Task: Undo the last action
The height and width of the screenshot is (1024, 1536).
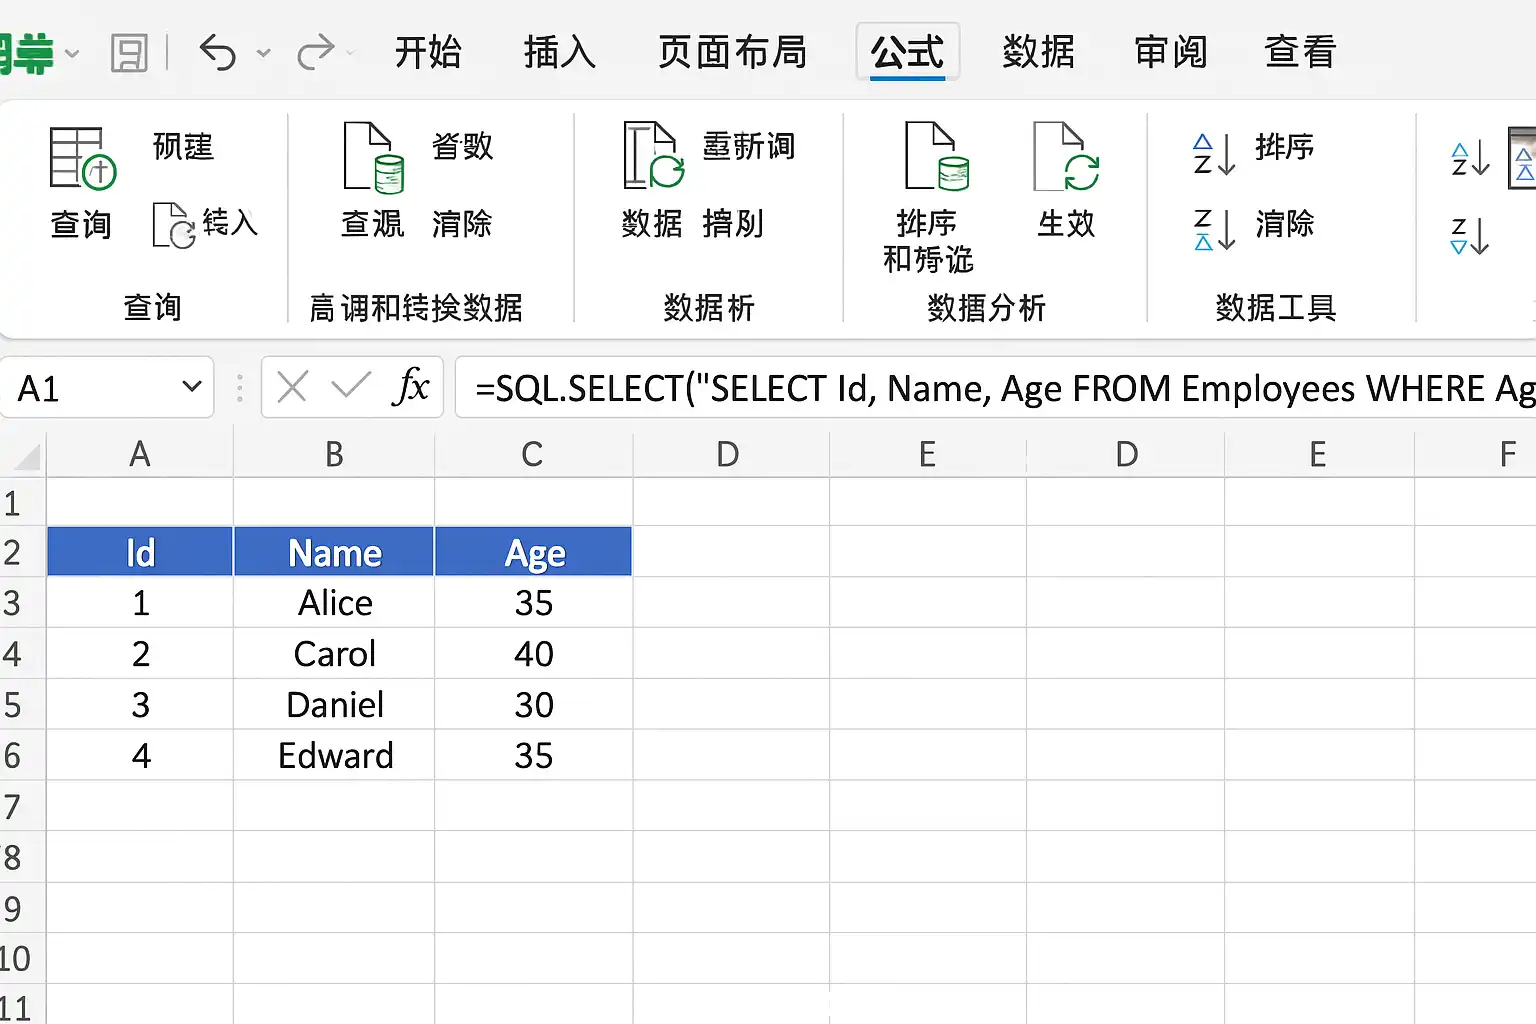Action: (217, 52)
